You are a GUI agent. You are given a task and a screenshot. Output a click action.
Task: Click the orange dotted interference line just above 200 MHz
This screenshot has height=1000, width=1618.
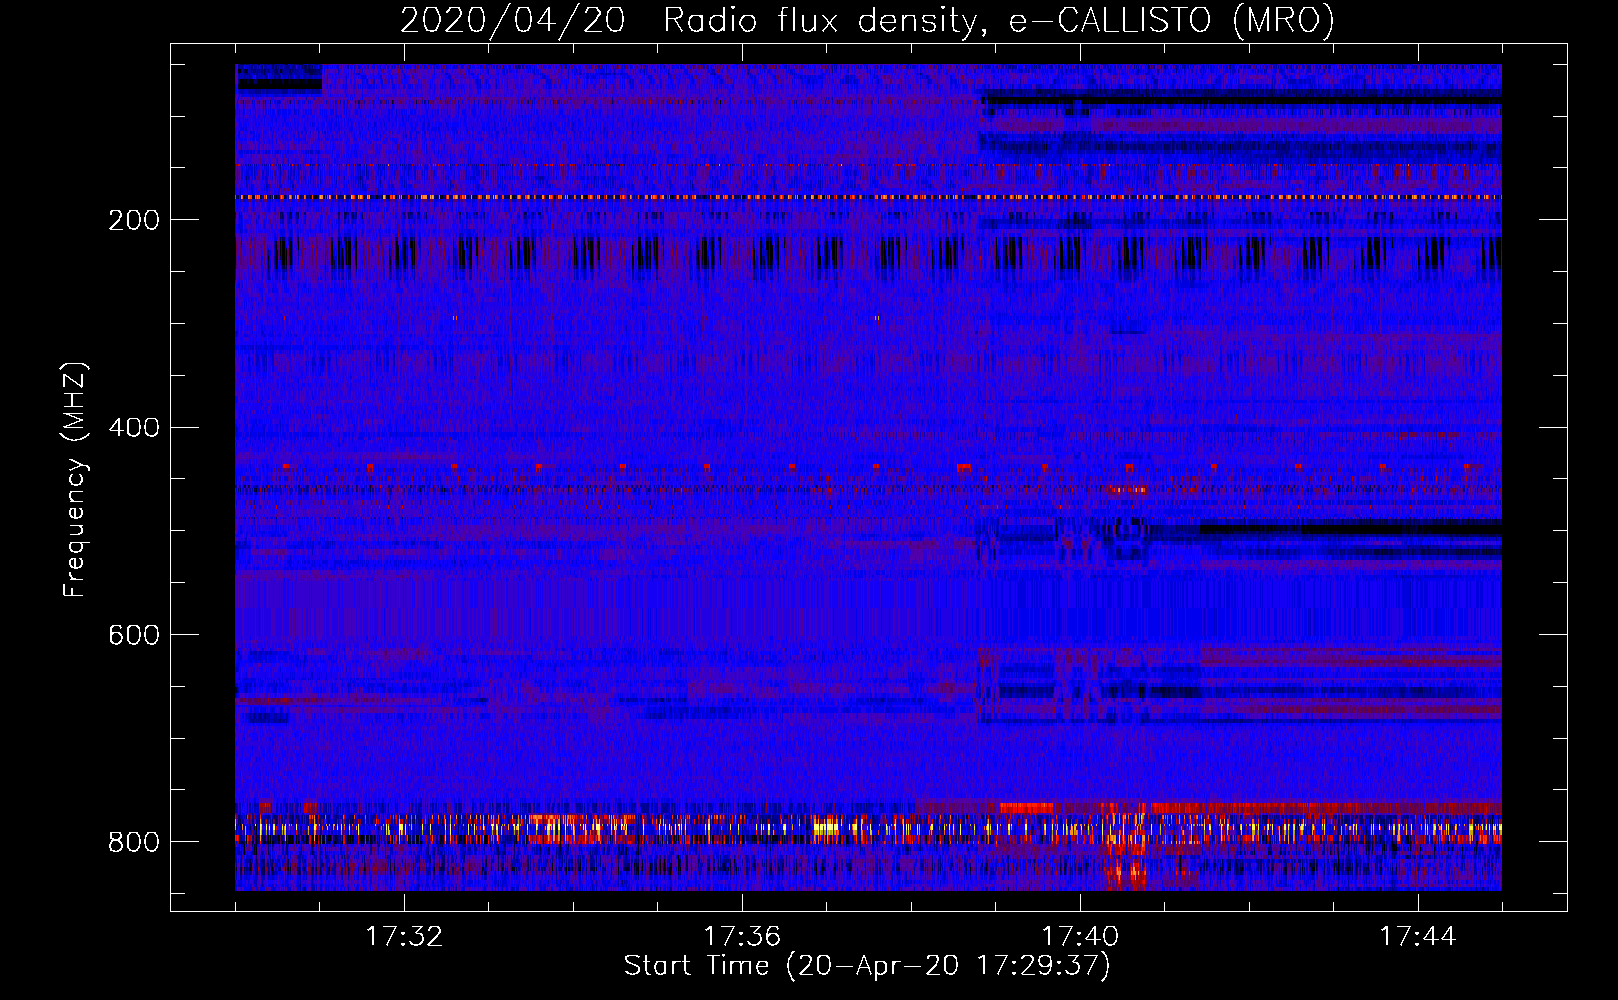868,197
